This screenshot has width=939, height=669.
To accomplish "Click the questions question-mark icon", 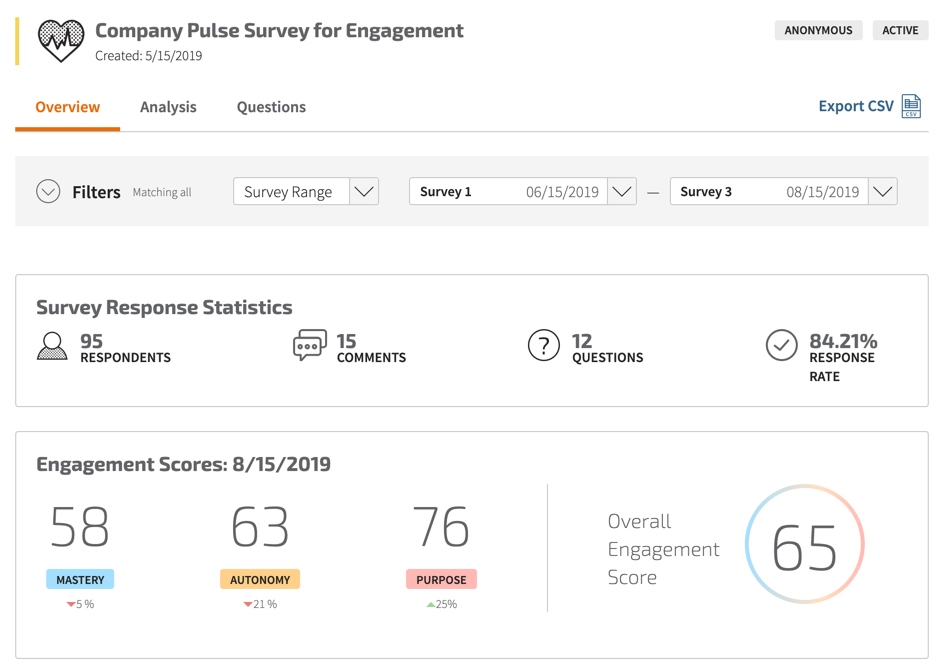I will coord(544,346).
